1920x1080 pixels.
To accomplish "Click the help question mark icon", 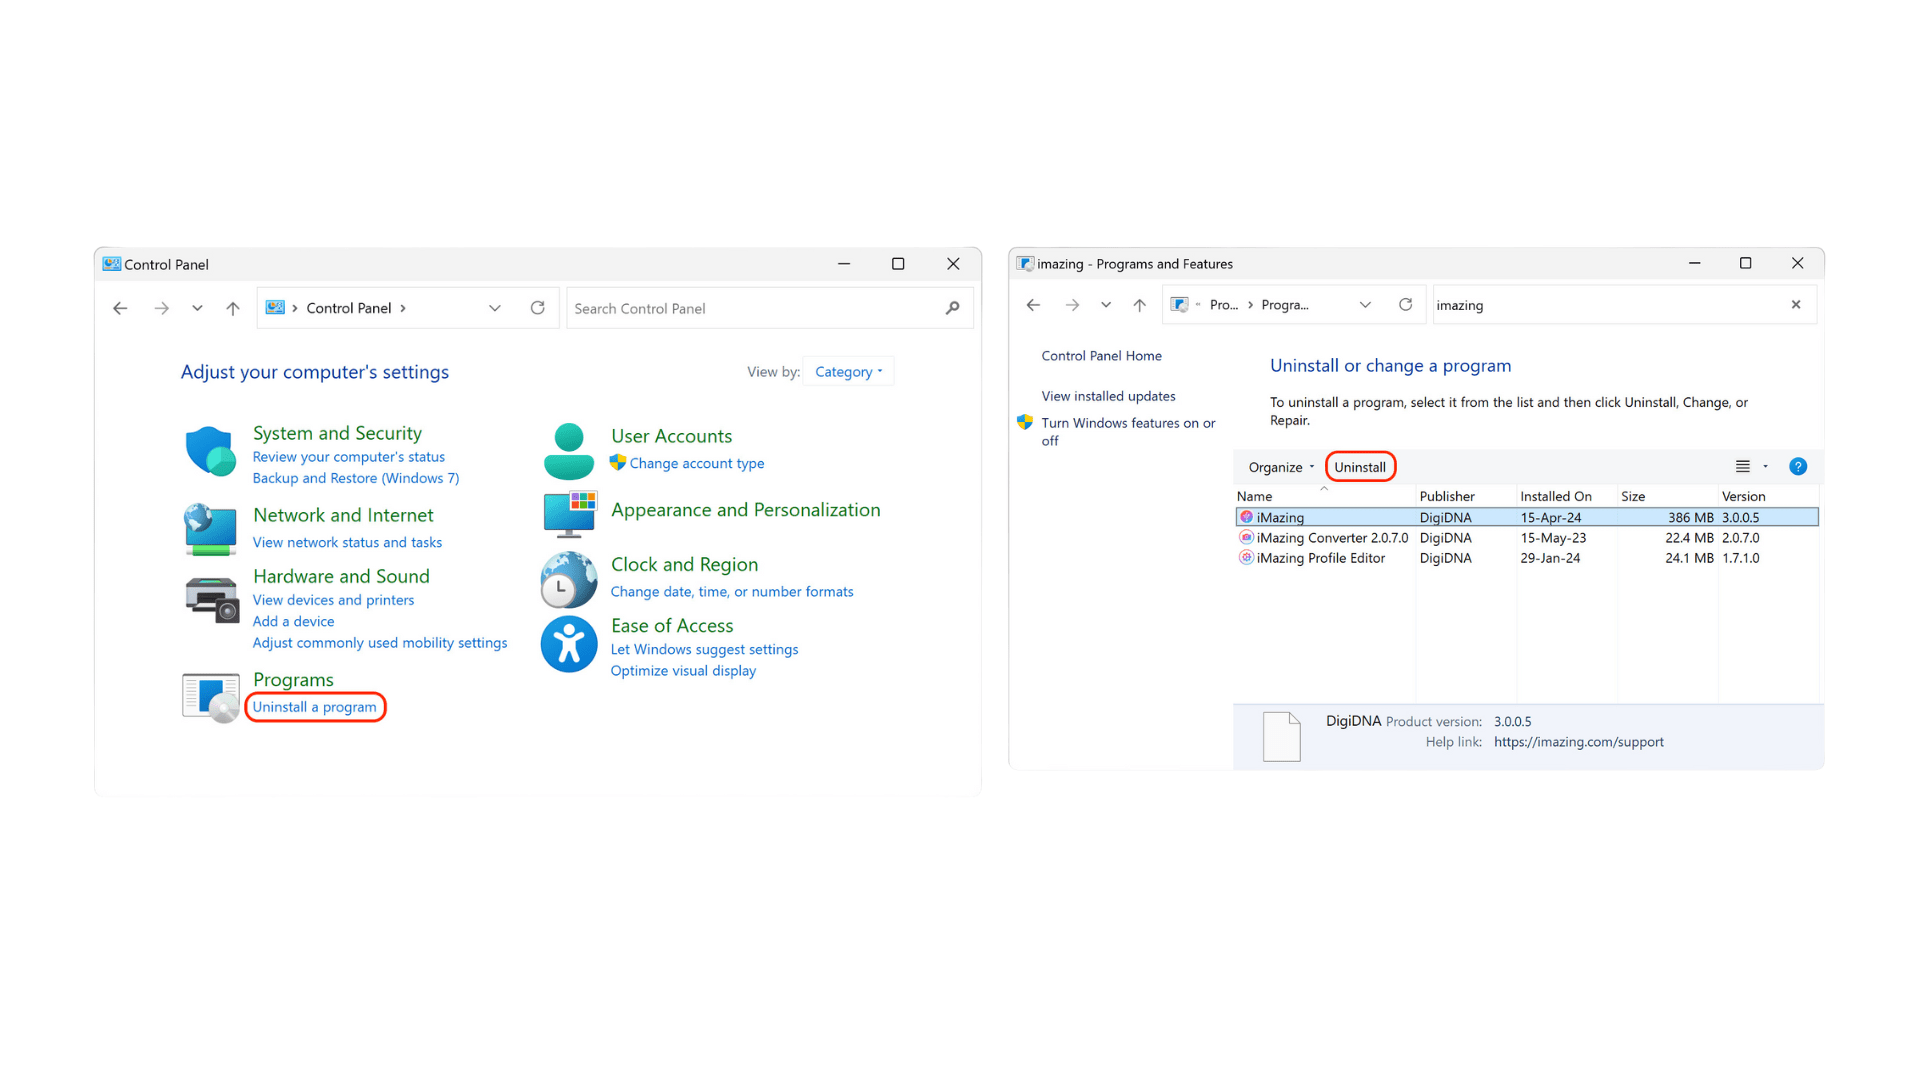I will click(1797, 467).
